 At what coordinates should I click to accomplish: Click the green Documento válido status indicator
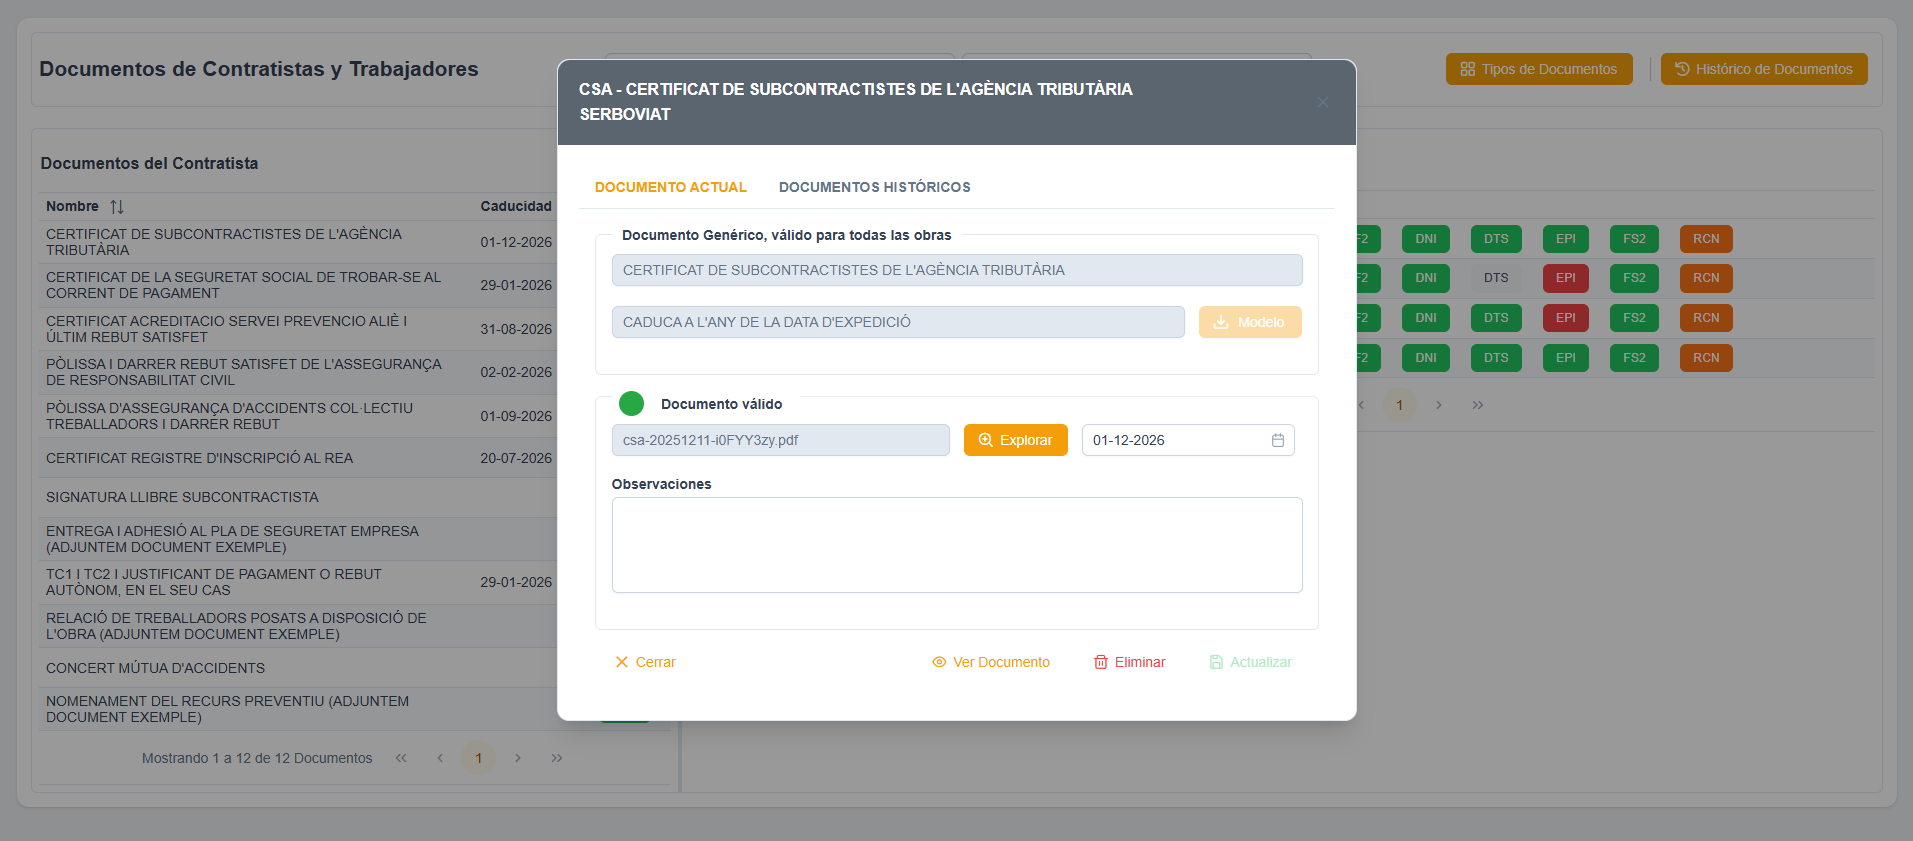[631, 404]
